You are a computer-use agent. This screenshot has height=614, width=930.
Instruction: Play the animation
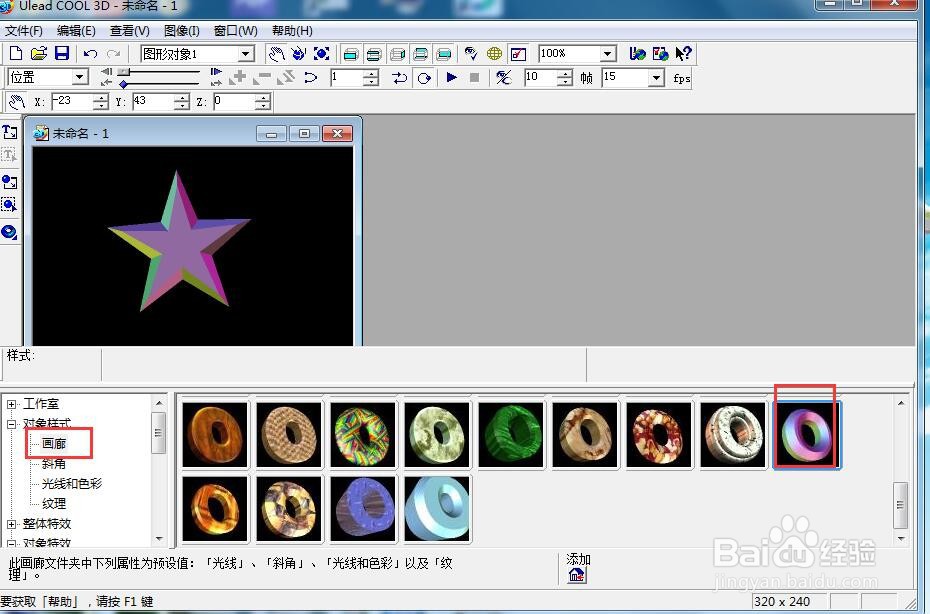point(451,77)
